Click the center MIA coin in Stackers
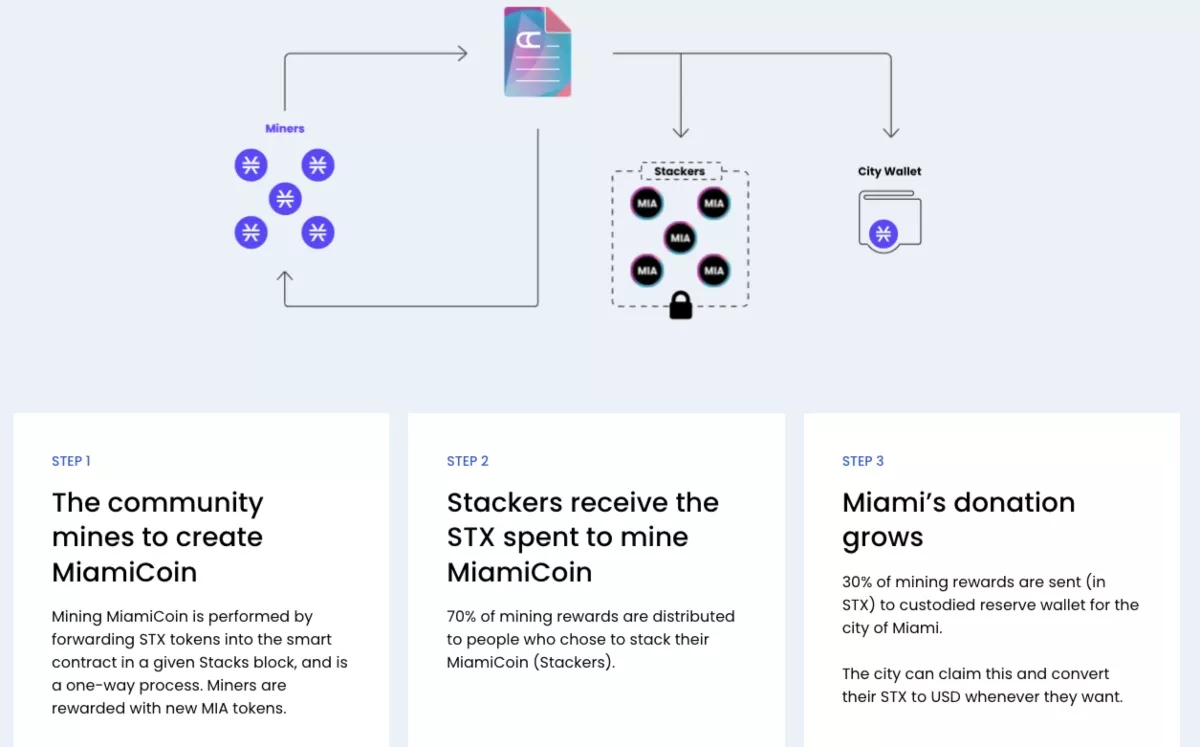The image size is (1200, 747). (x=680, y=238)
